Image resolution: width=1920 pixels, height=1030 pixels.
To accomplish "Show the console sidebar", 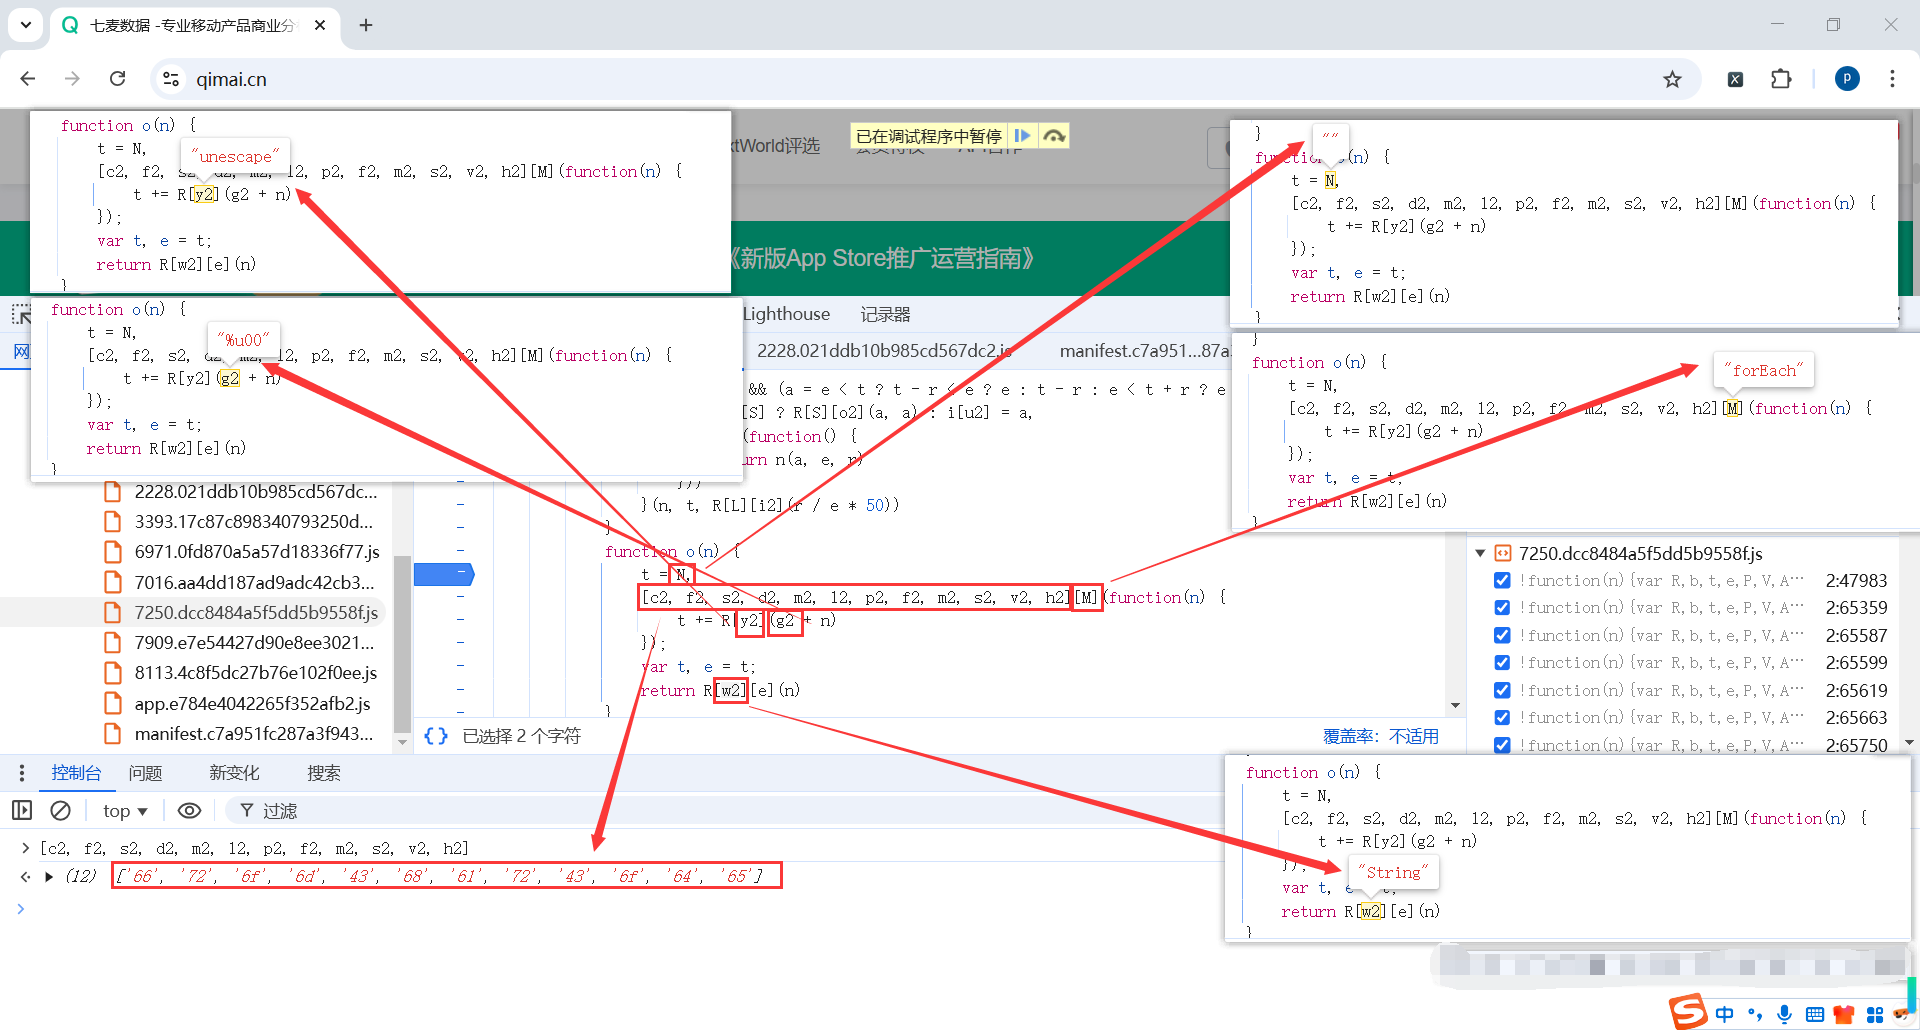I will point(22,810).
